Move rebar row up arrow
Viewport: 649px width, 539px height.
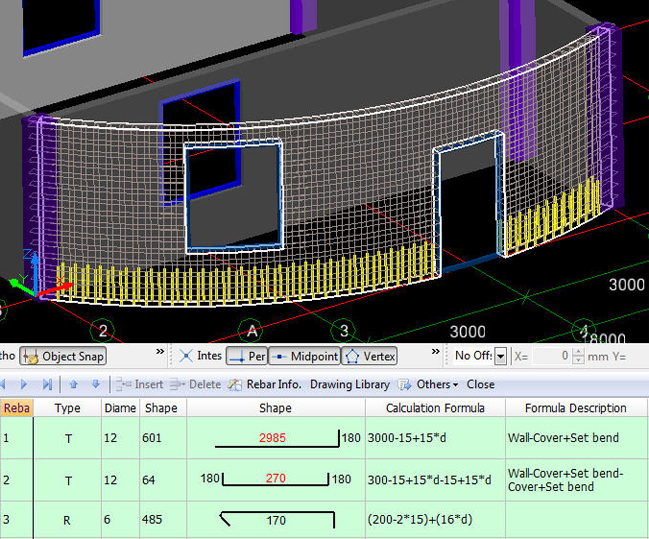pos(74,384)
